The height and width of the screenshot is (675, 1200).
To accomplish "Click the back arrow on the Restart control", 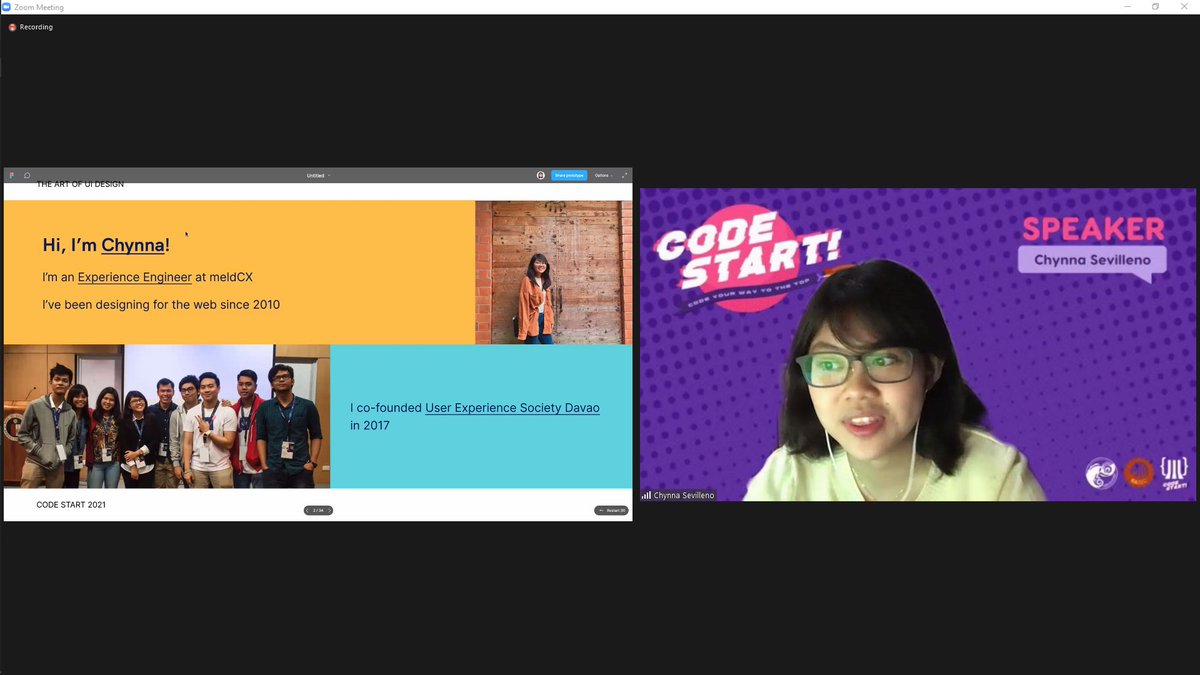I will 600,509.
